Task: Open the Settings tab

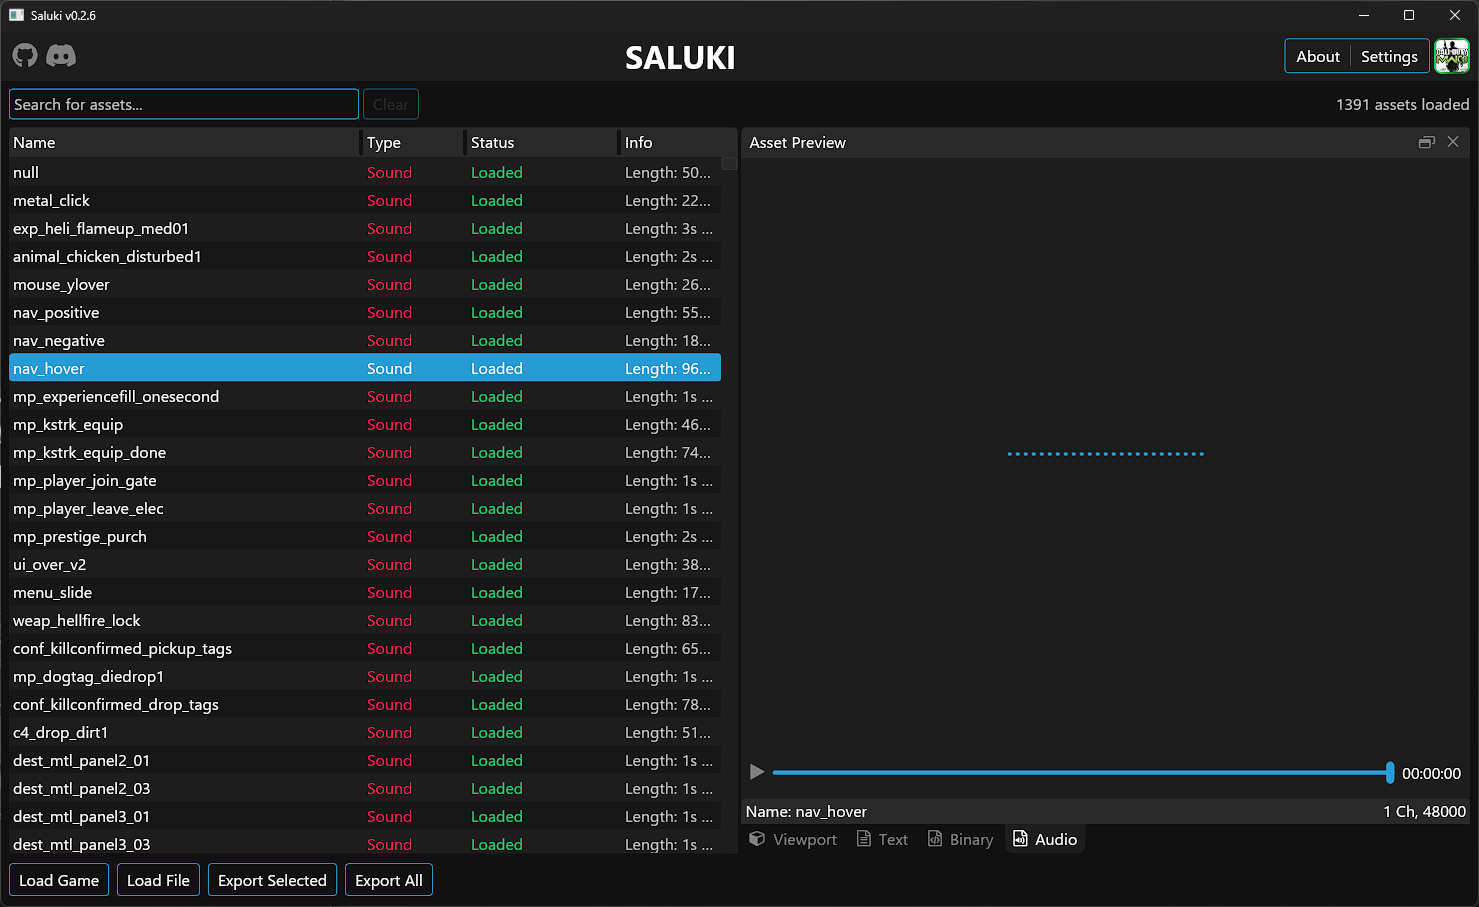Action: click(x=1389, y=56)
